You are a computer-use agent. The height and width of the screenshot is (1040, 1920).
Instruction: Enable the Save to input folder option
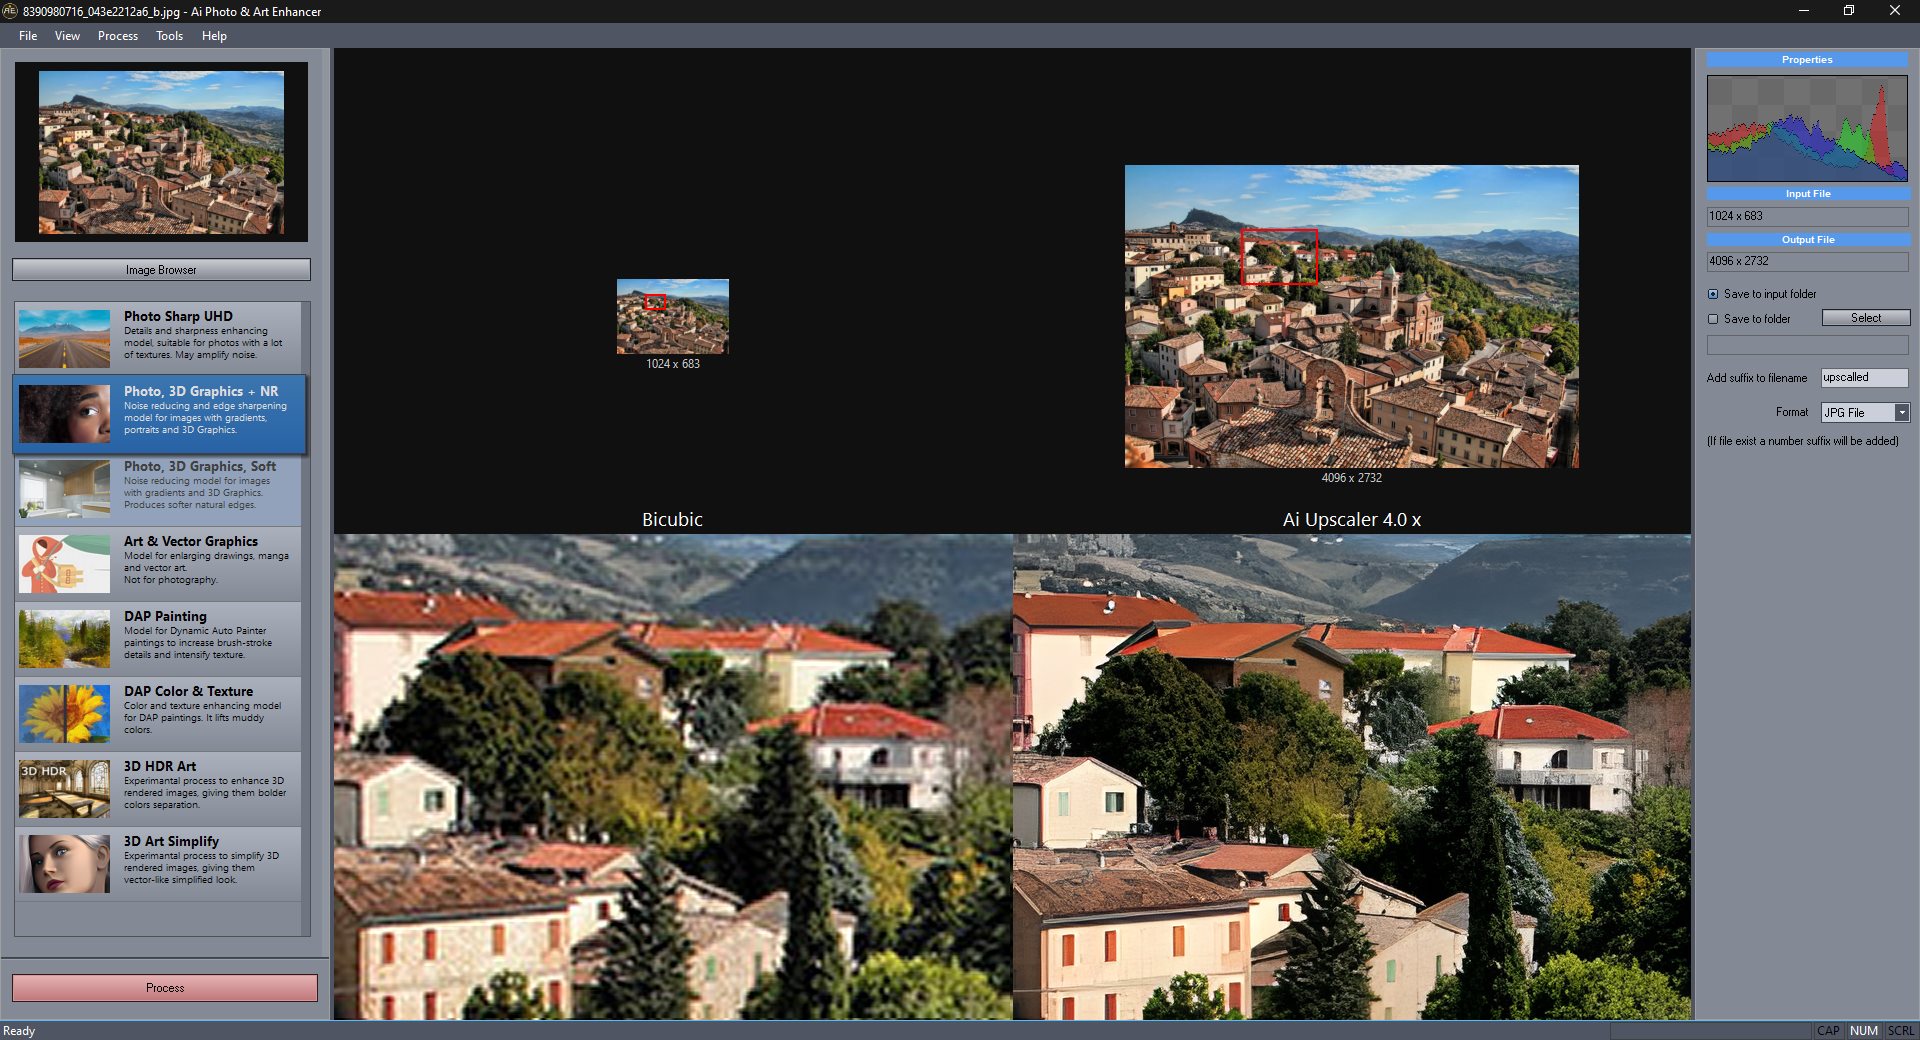[1713, 294]
